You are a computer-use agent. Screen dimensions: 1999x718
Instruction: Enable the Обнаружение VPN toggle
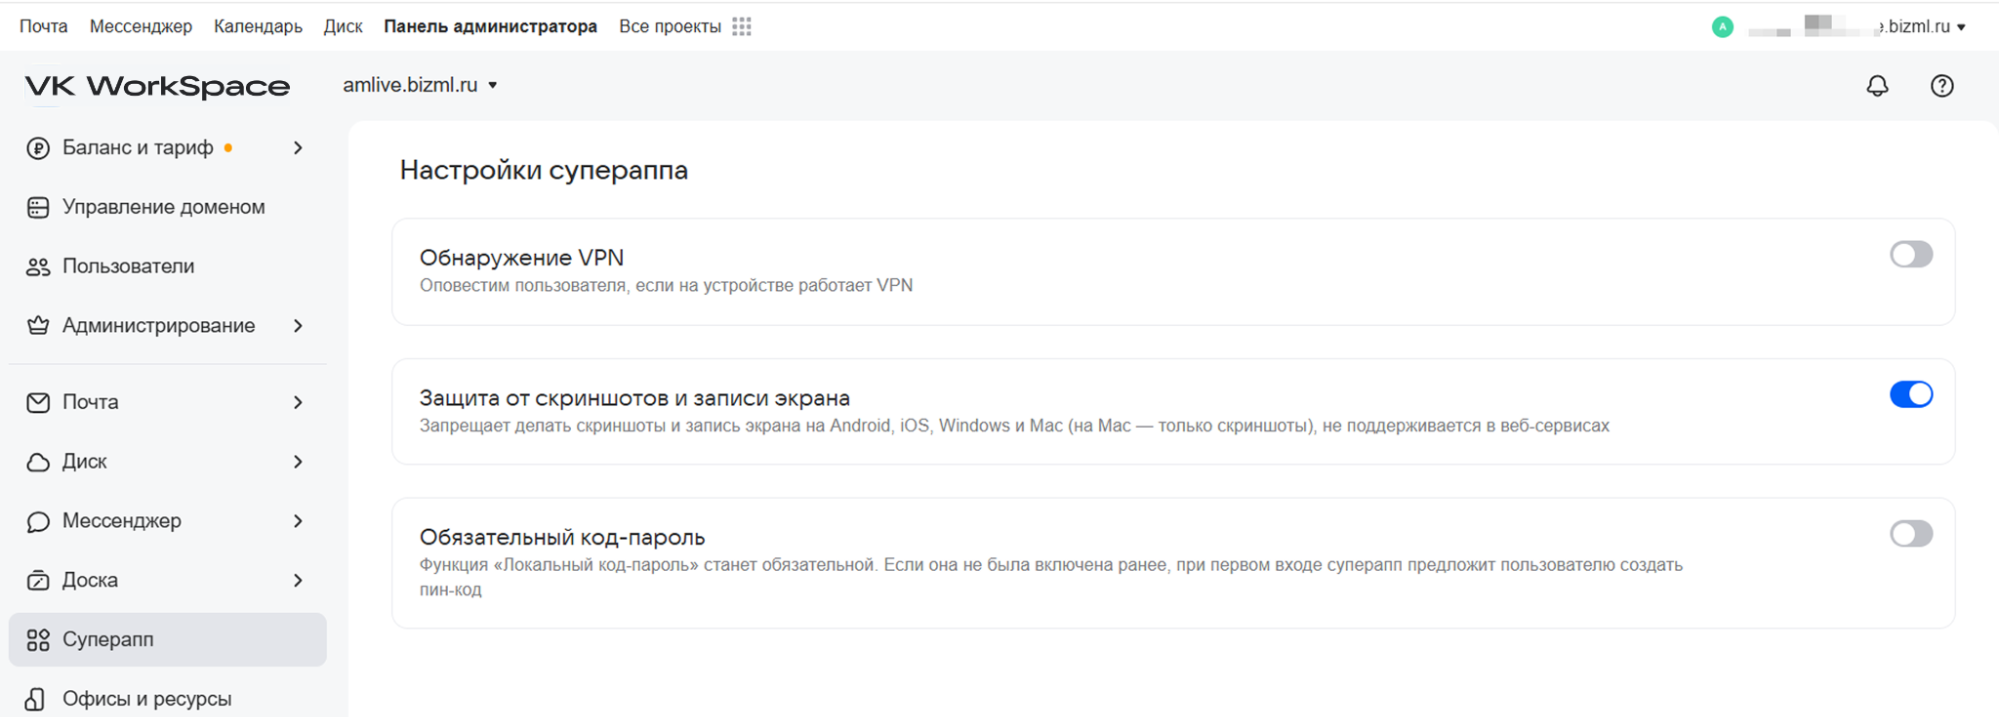click(1910, 255)
